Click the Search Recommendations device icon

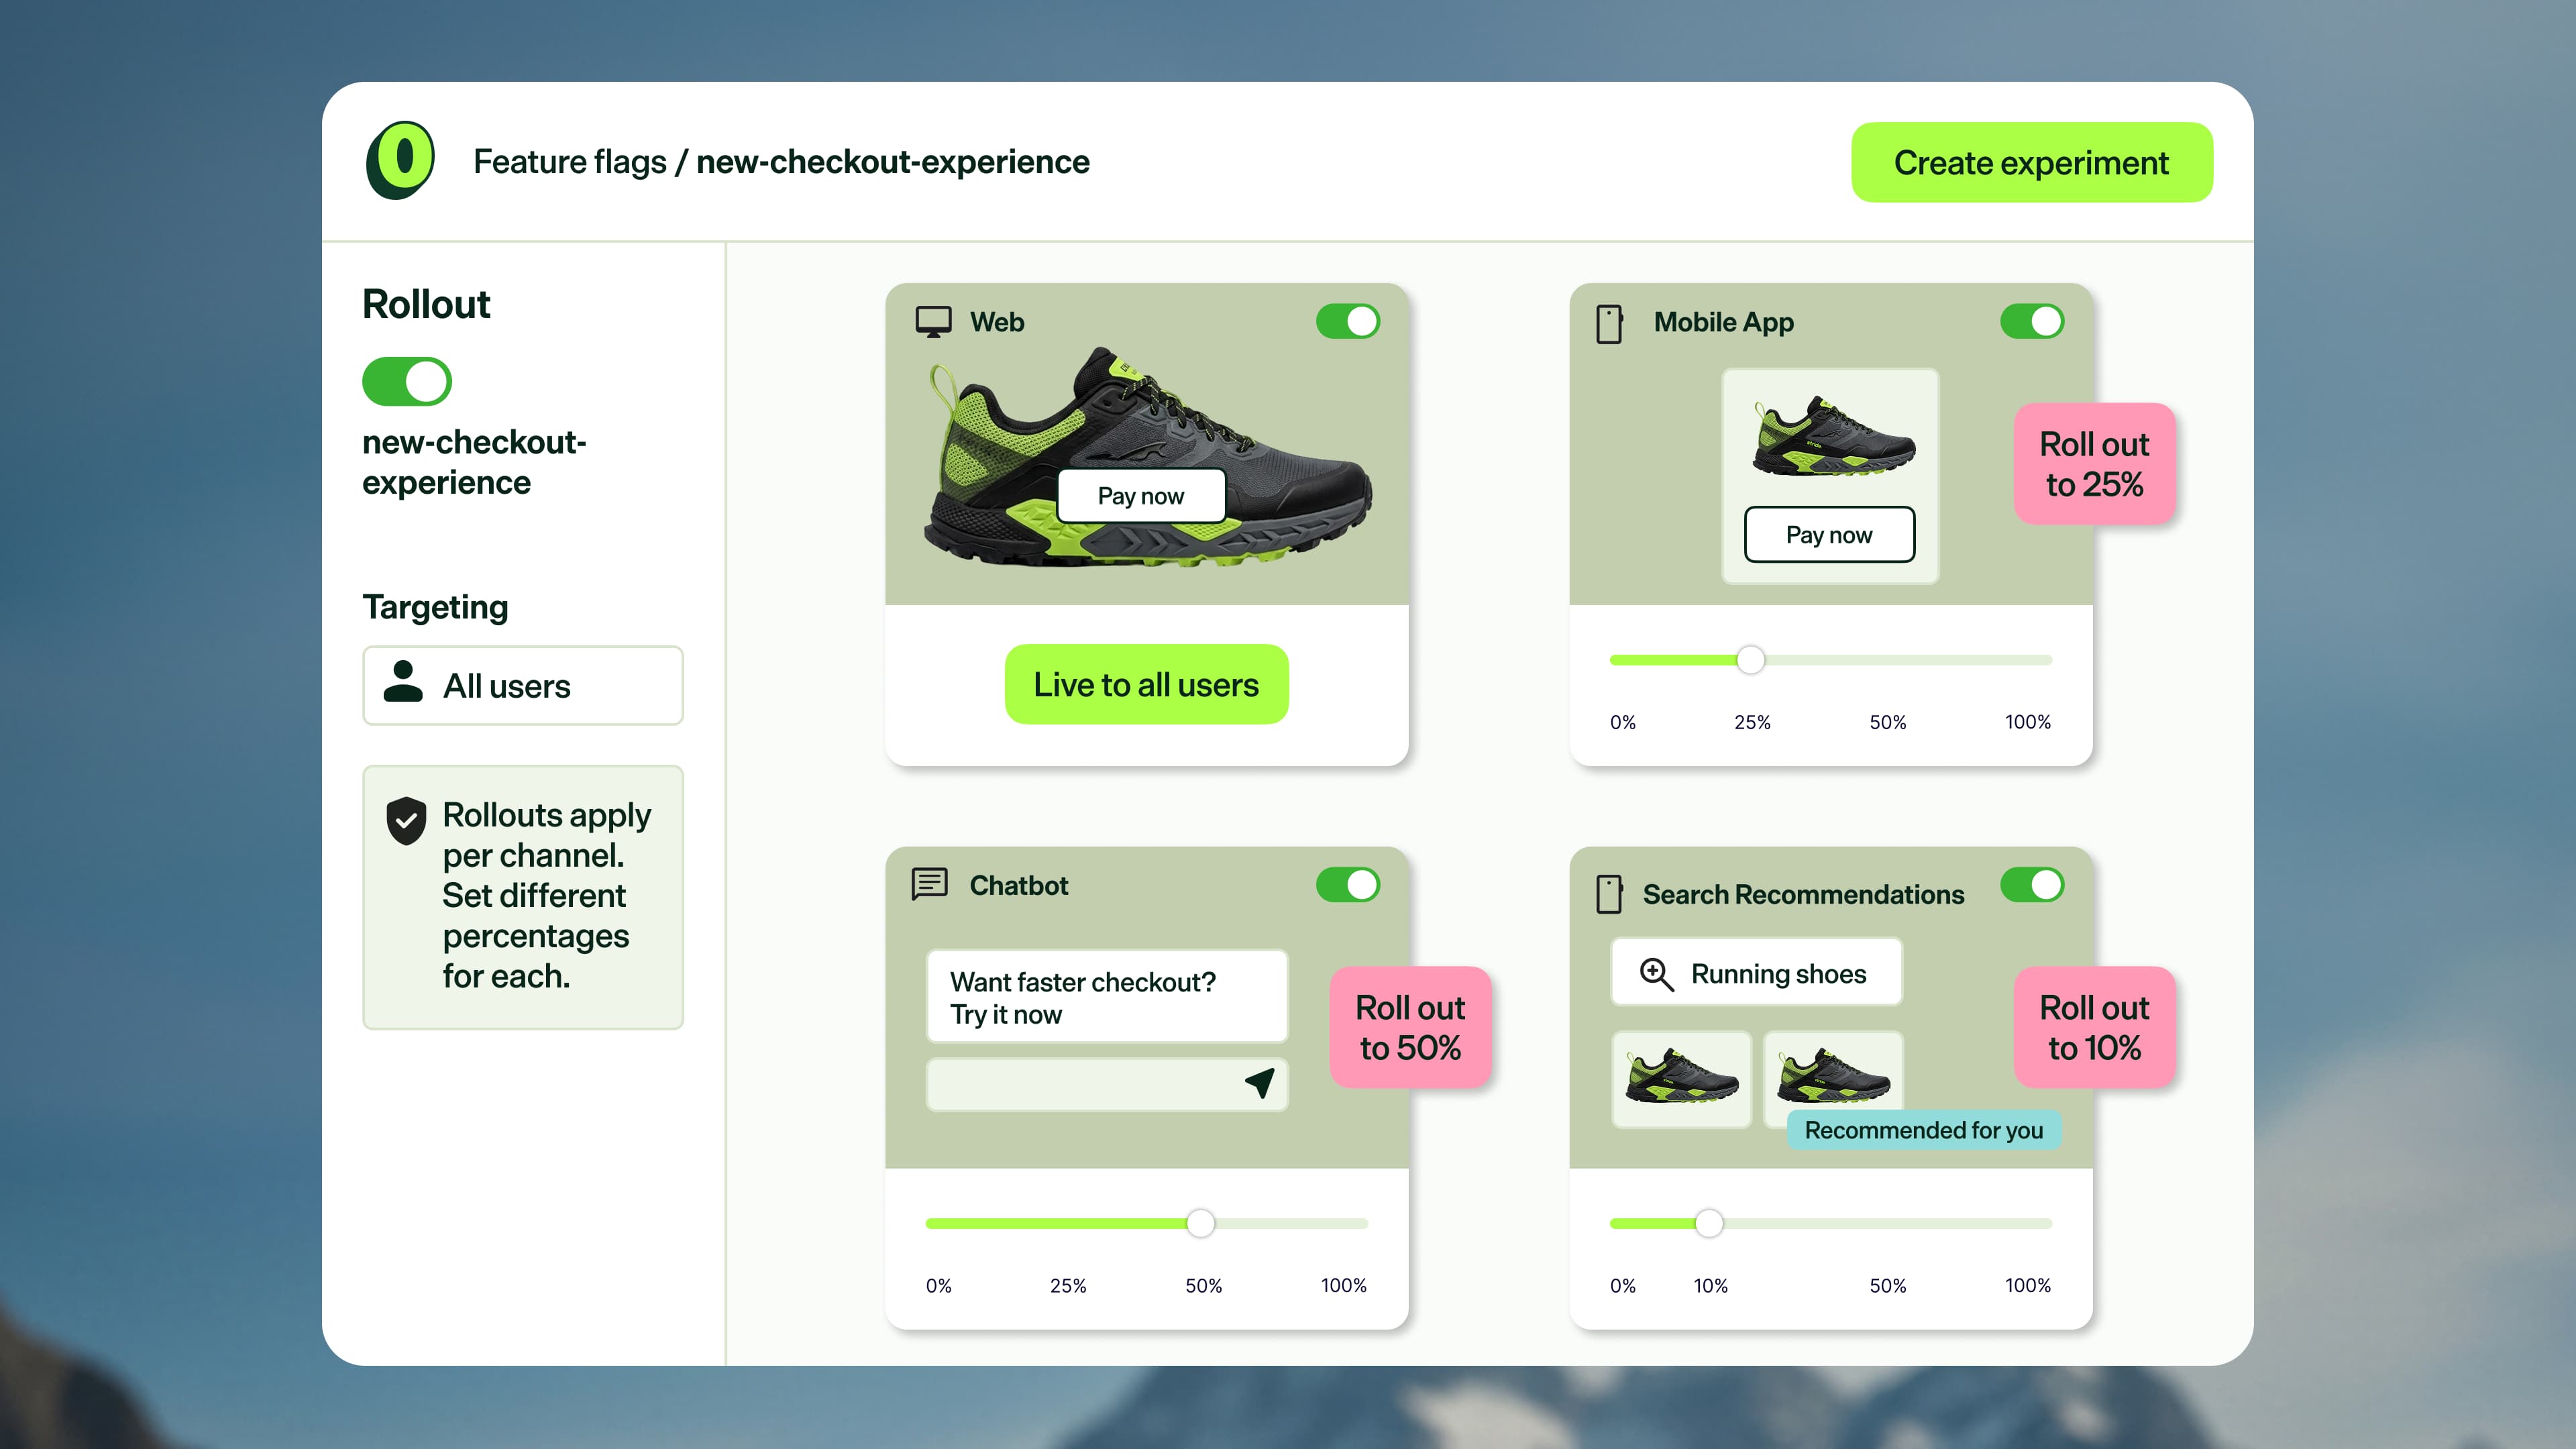[x=1609, y=893]
